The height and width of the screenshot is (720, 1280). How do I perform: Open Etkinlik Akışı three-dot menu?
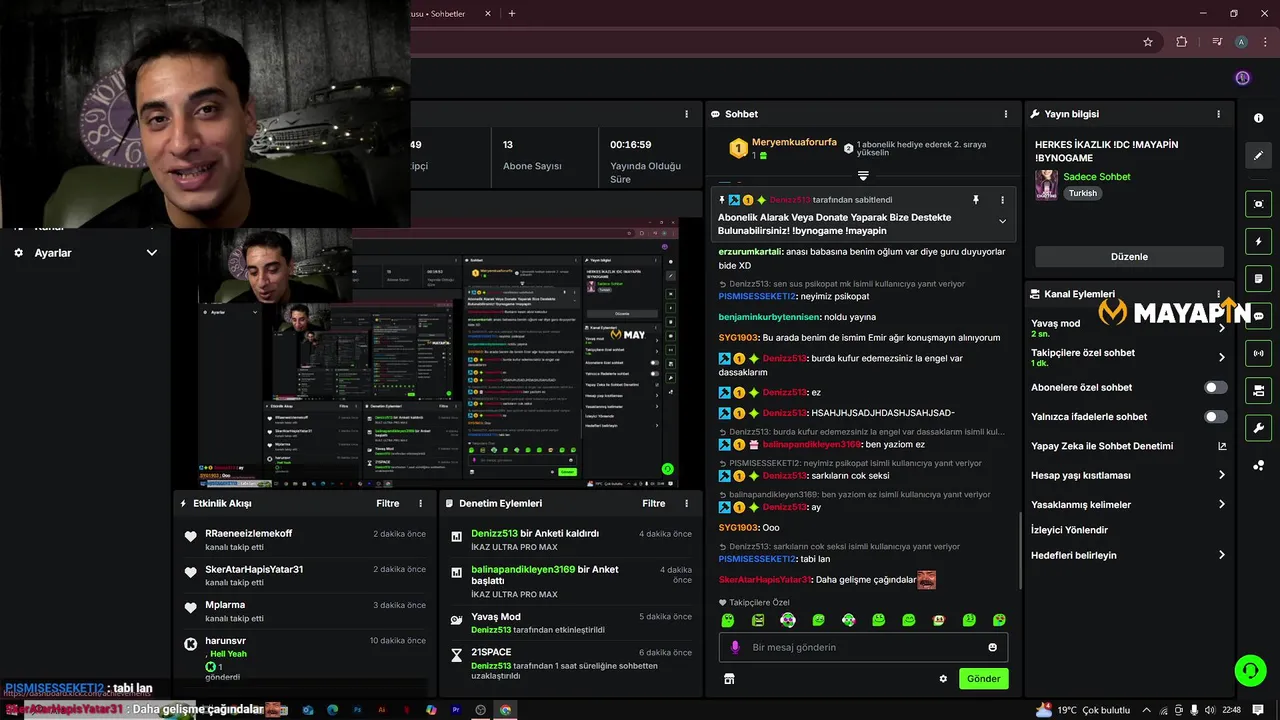(x=420, y=503)
